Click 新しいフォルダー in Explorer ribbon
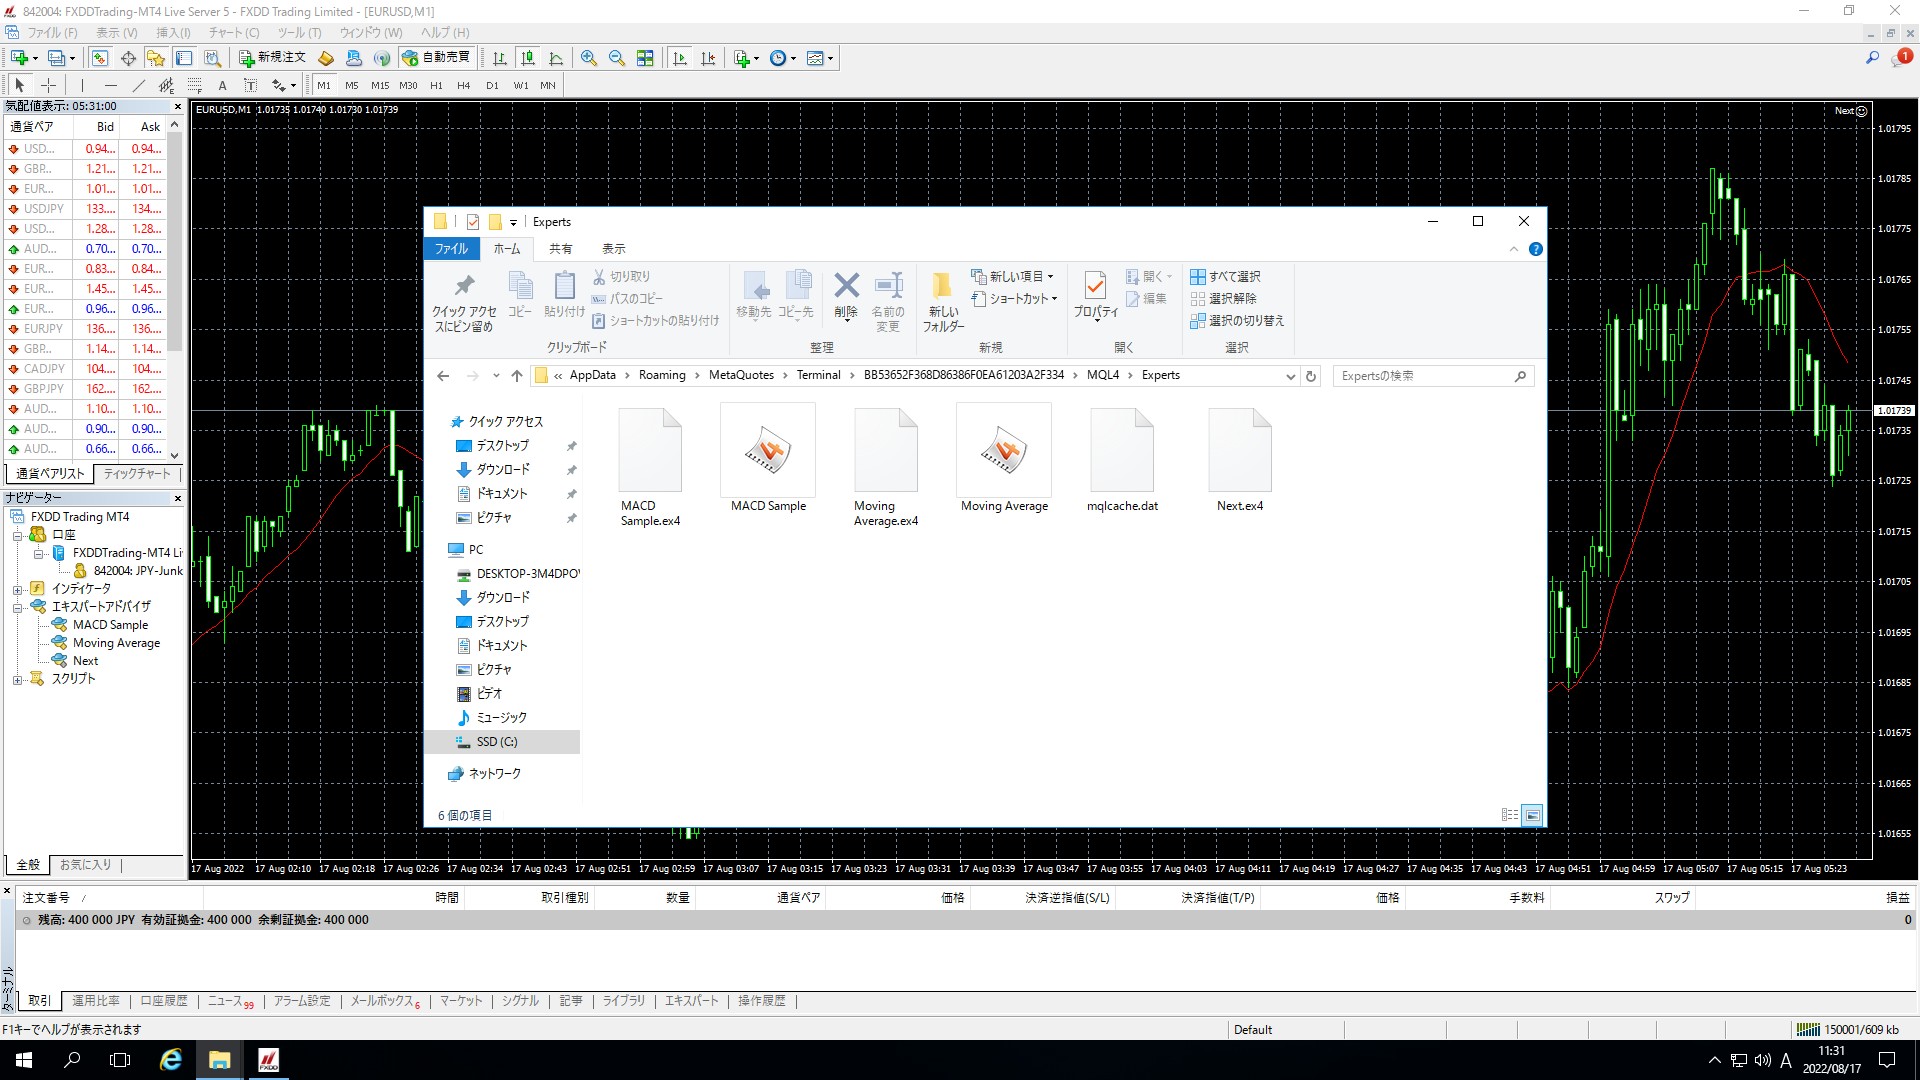1920x1080 pixels. point(942,302)
